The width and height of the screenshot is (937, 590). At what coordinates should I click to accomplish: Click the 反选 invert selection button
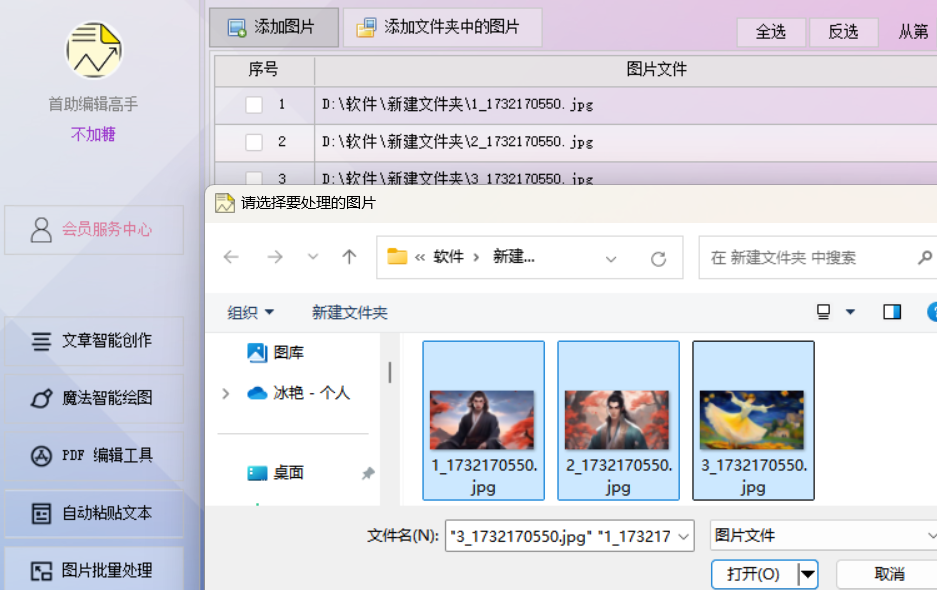[843, 32]
